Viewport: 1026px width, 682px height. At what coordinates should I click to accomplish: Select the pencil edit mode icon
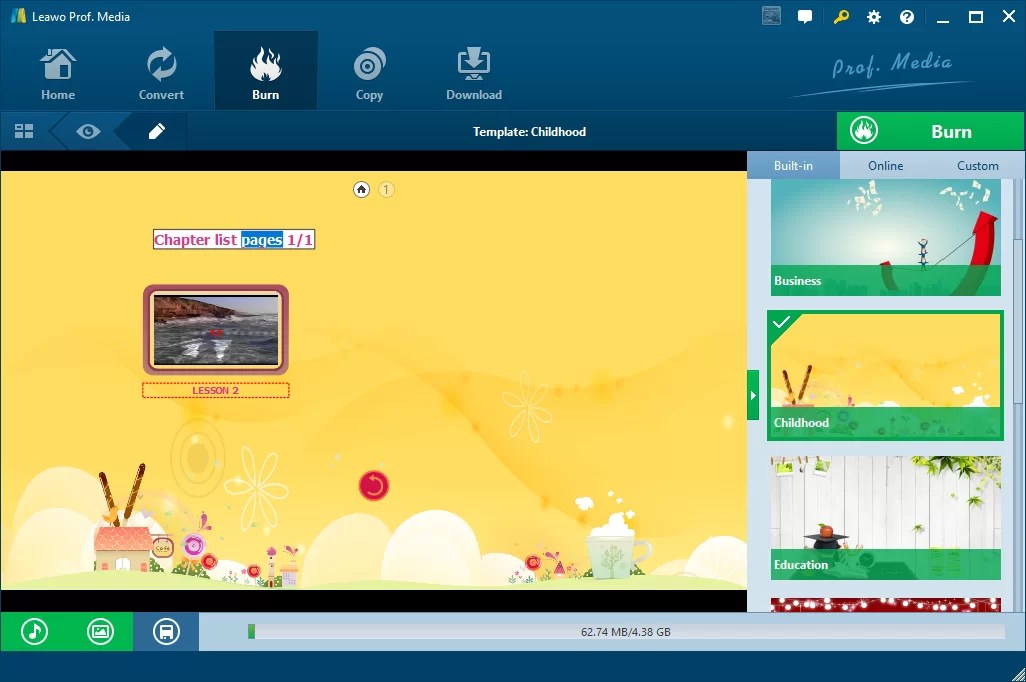[156, 132]
